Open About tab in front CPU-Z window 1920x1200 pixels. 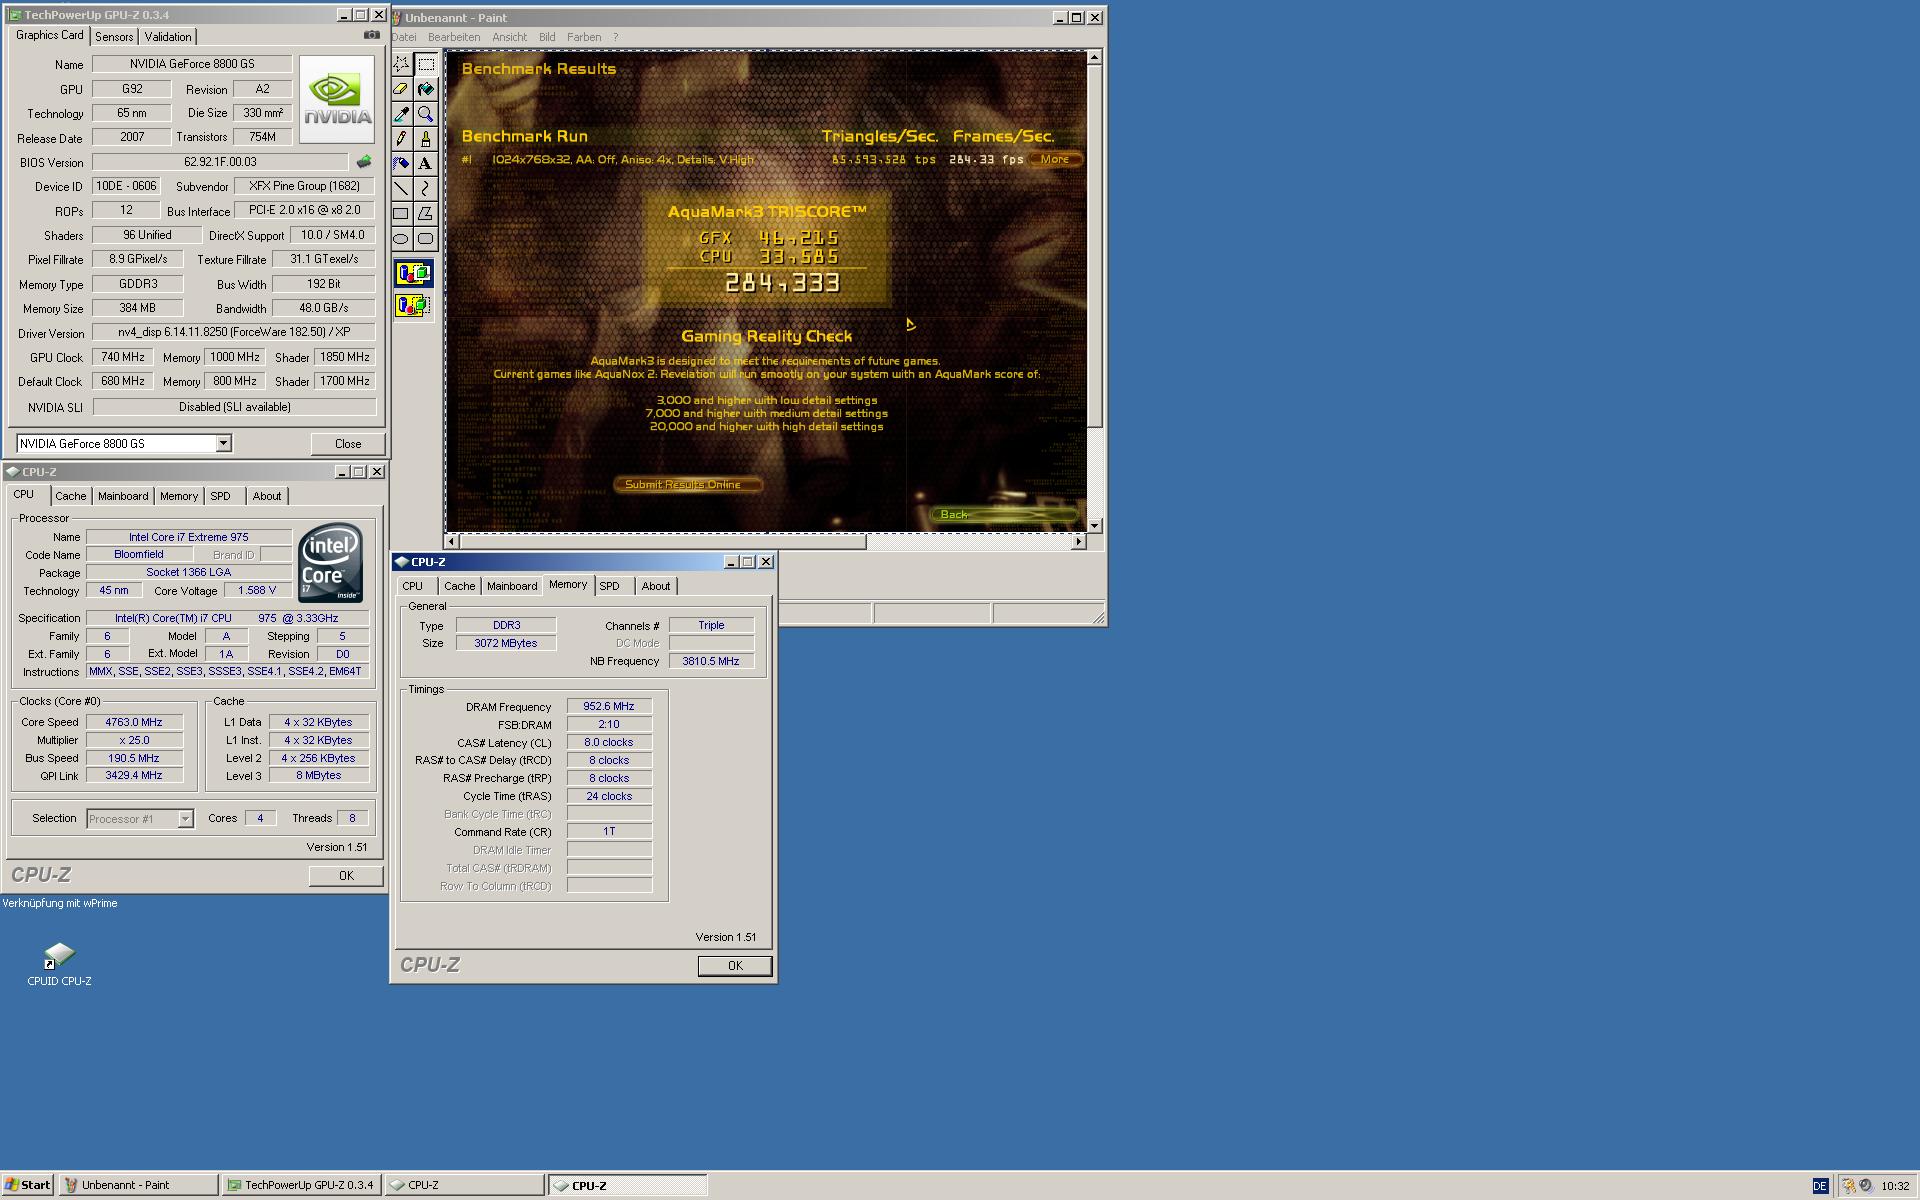coord(656,586)
